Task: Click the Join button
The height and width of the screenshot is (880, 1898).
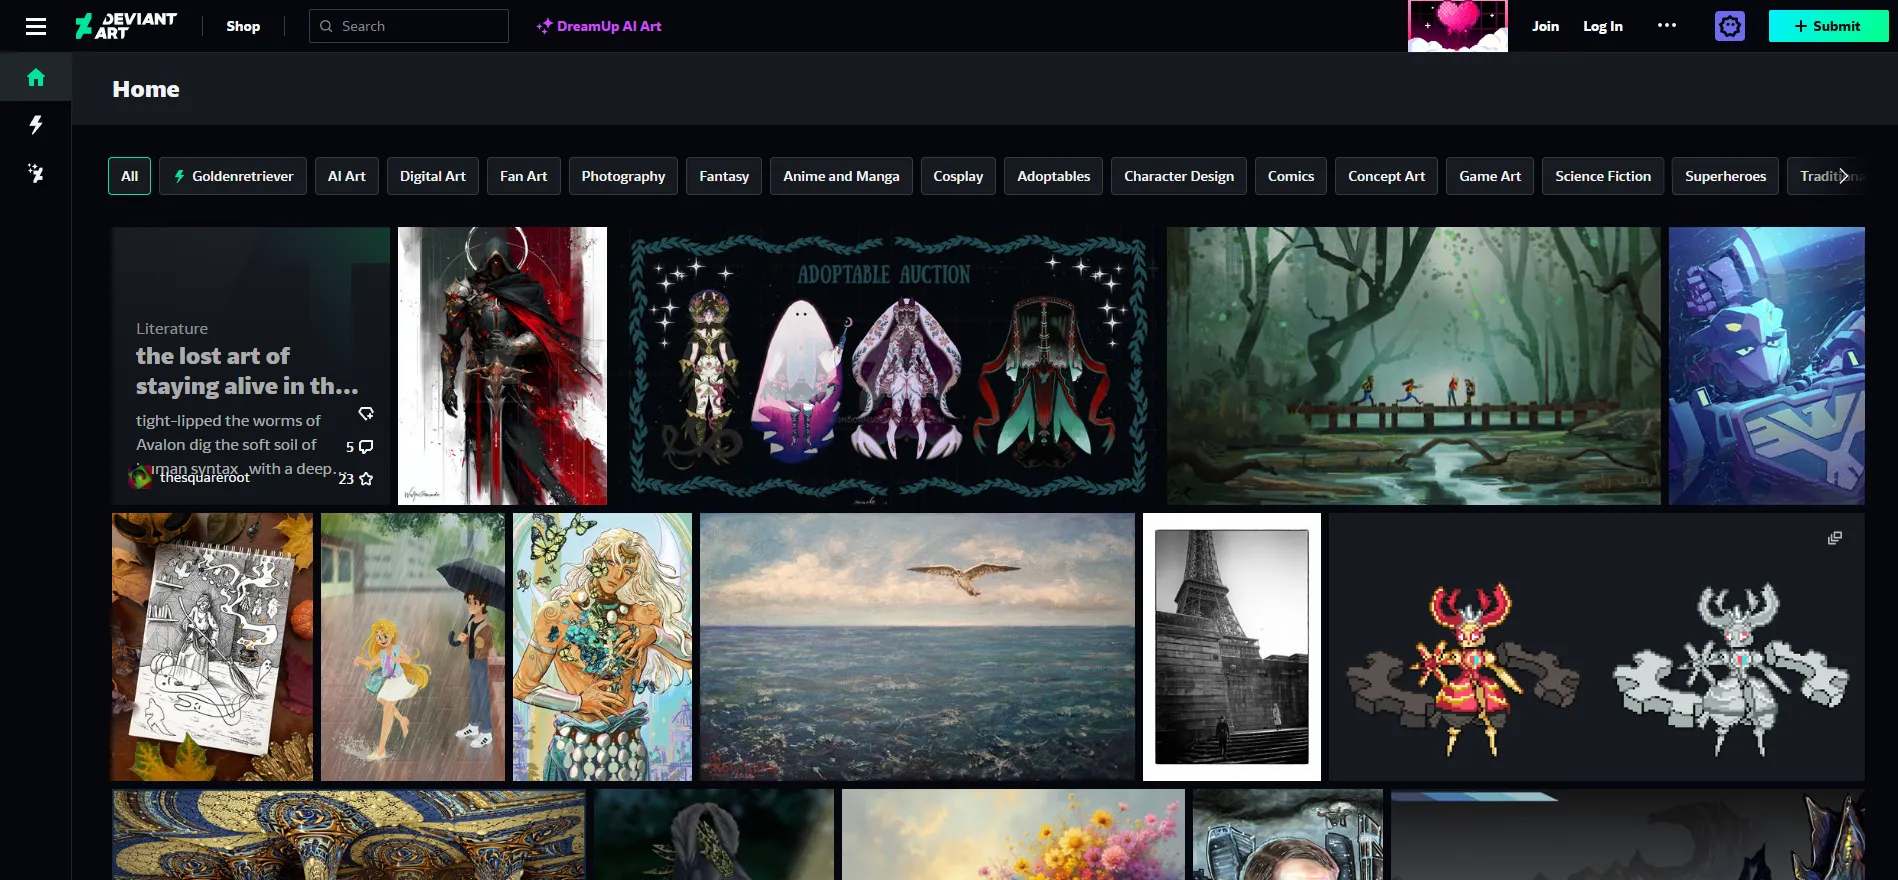Action: click(x=1545, y=26)
